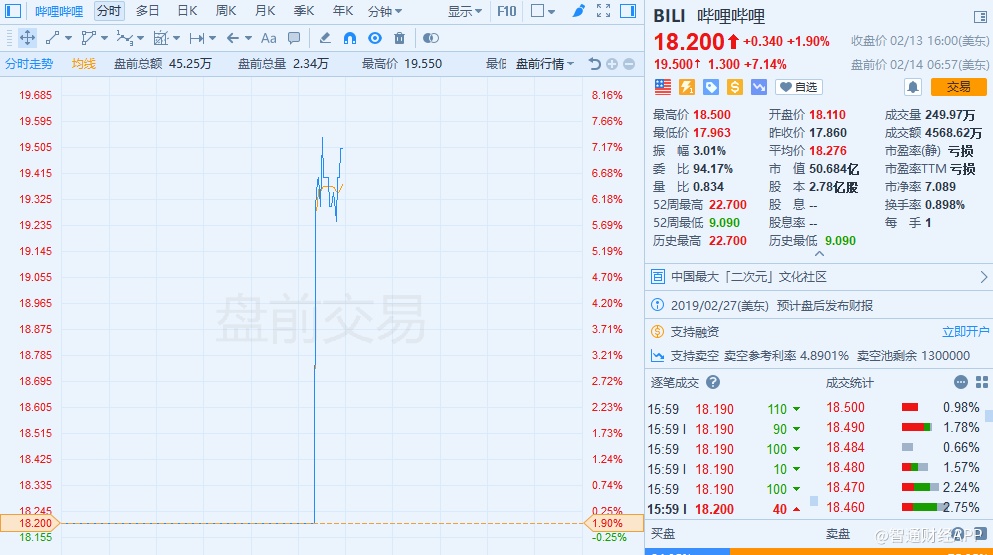Select the arrow annotation tool
The image size is (993, 555).
click(233, 38)
